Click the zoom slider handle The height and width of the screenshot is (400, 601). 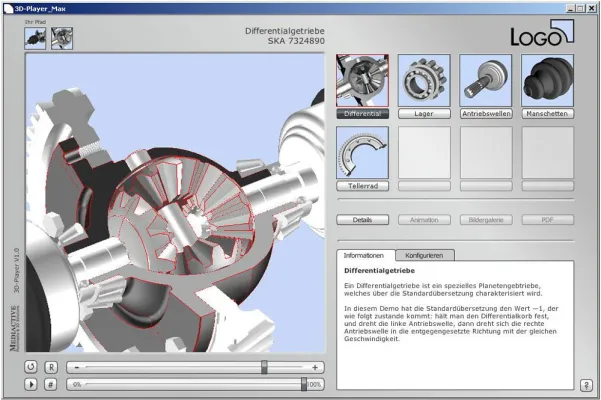click(x=264, y=367)
